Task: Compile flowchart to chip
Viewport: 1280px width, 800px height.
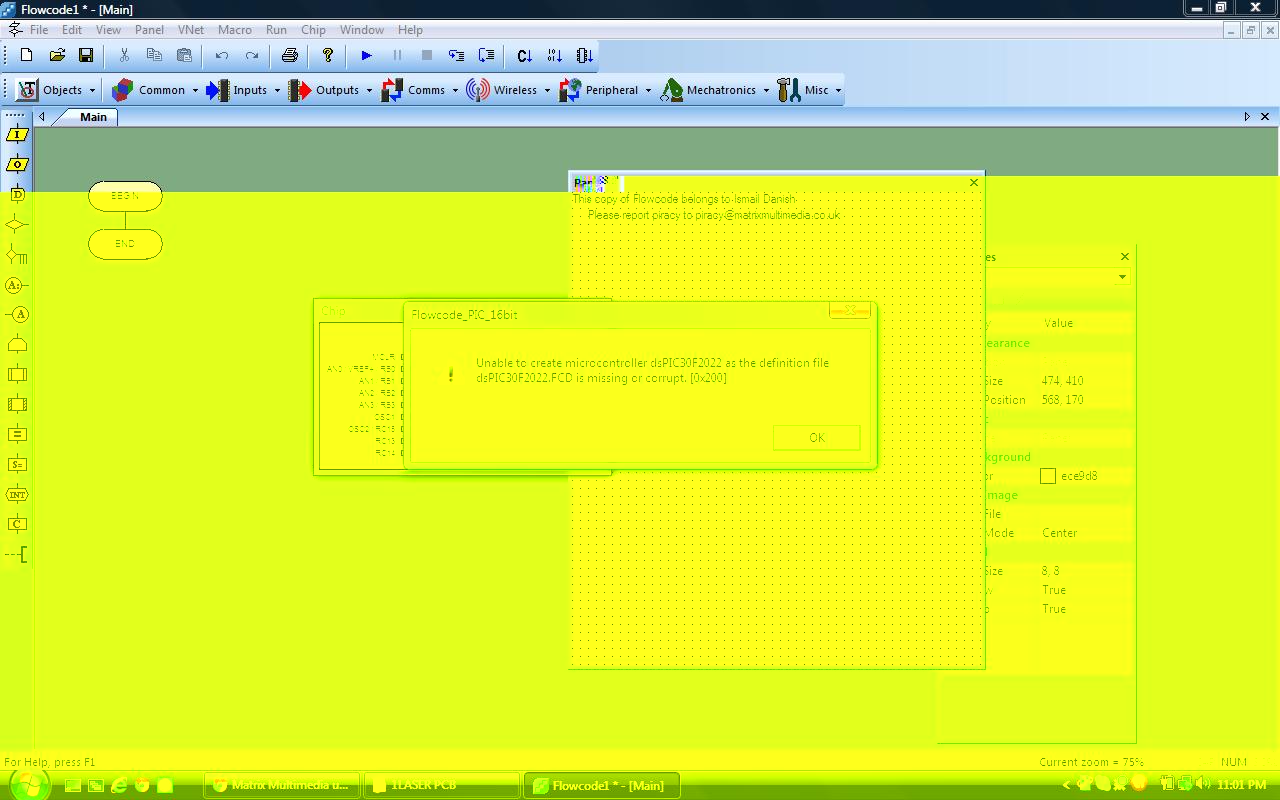Action: tap(585, 55)
